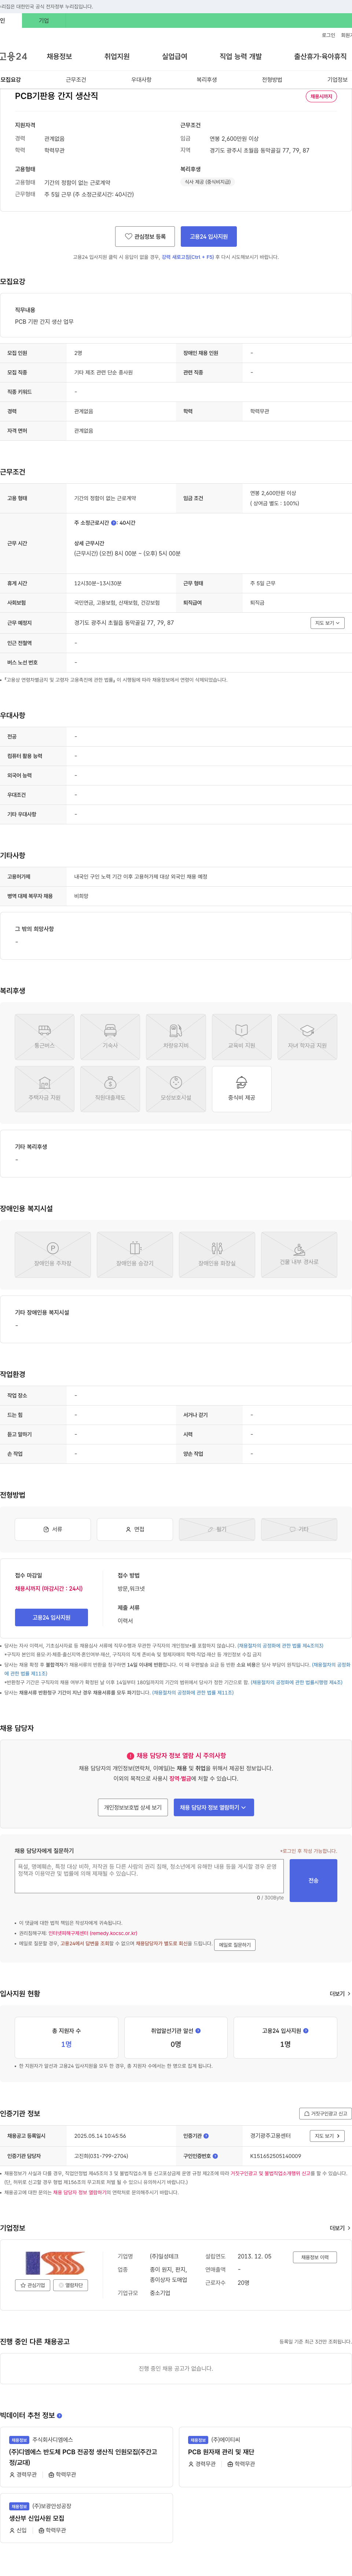The width and height of the screenshot is (352, 2576).
Task: Open the 채용정보 top menu
Action: coord(59,56)
